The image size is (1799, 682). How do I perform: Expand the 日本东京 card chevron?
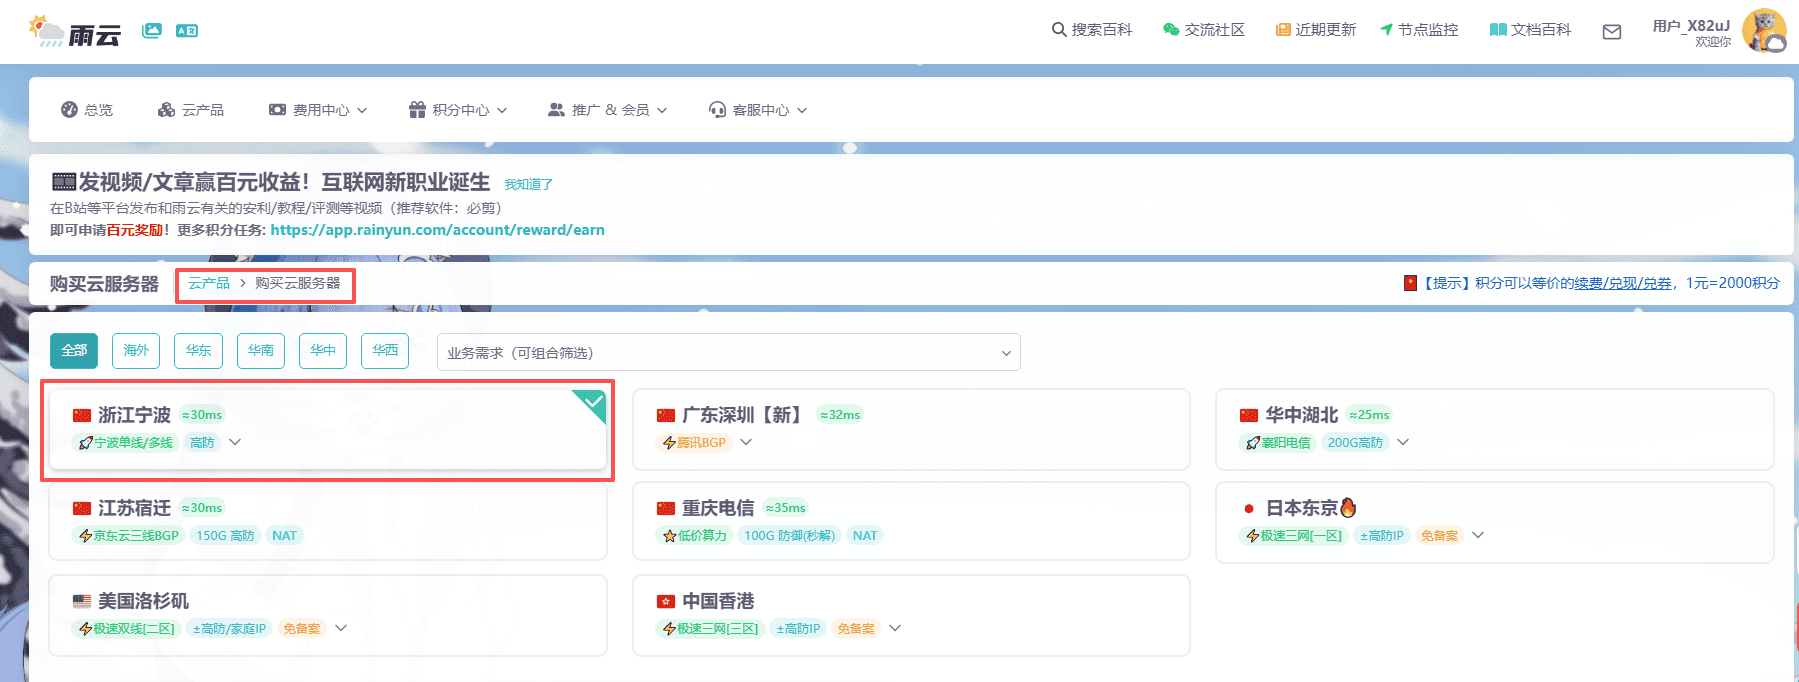point(1478,535)
